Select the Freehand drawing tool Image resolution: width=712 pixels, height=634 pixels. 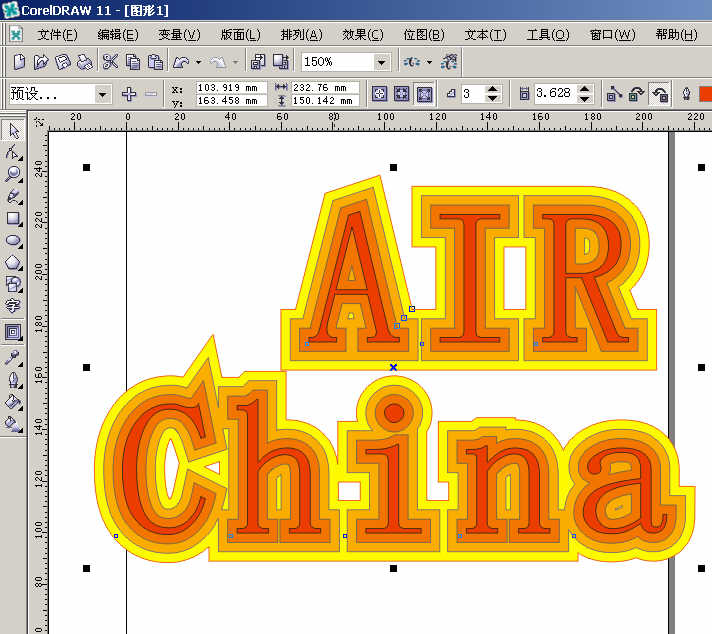[13, 197]
